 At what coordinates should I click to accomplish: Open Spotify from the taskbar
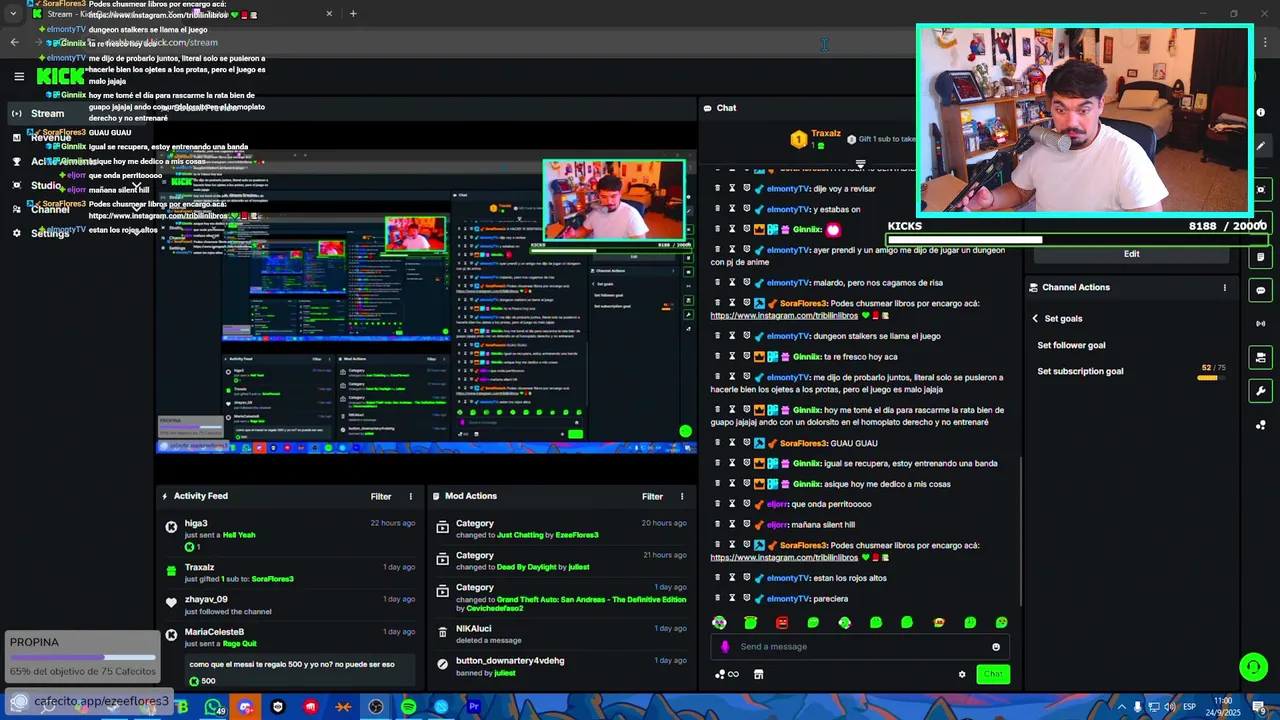pos(409,707)
